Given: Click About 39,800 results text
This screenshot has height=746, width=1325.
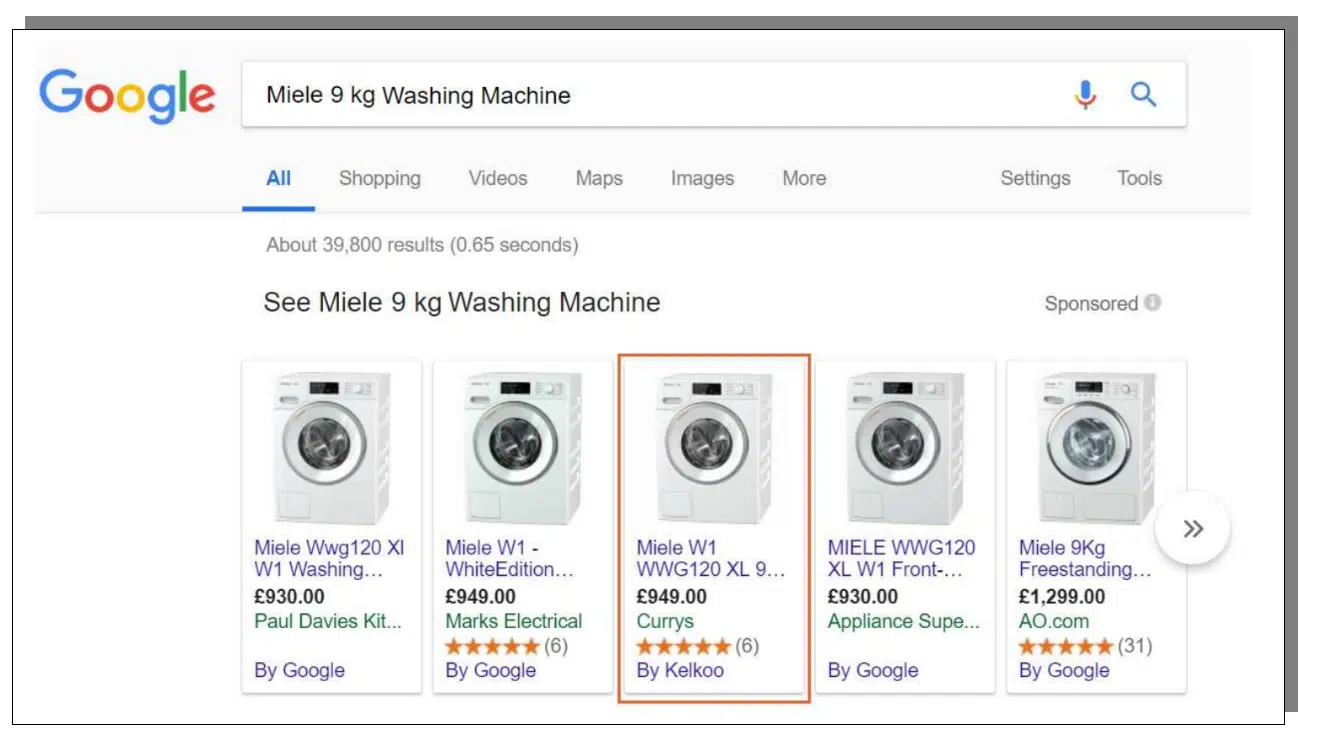Looking at the screenshot, I should (422, 245).
